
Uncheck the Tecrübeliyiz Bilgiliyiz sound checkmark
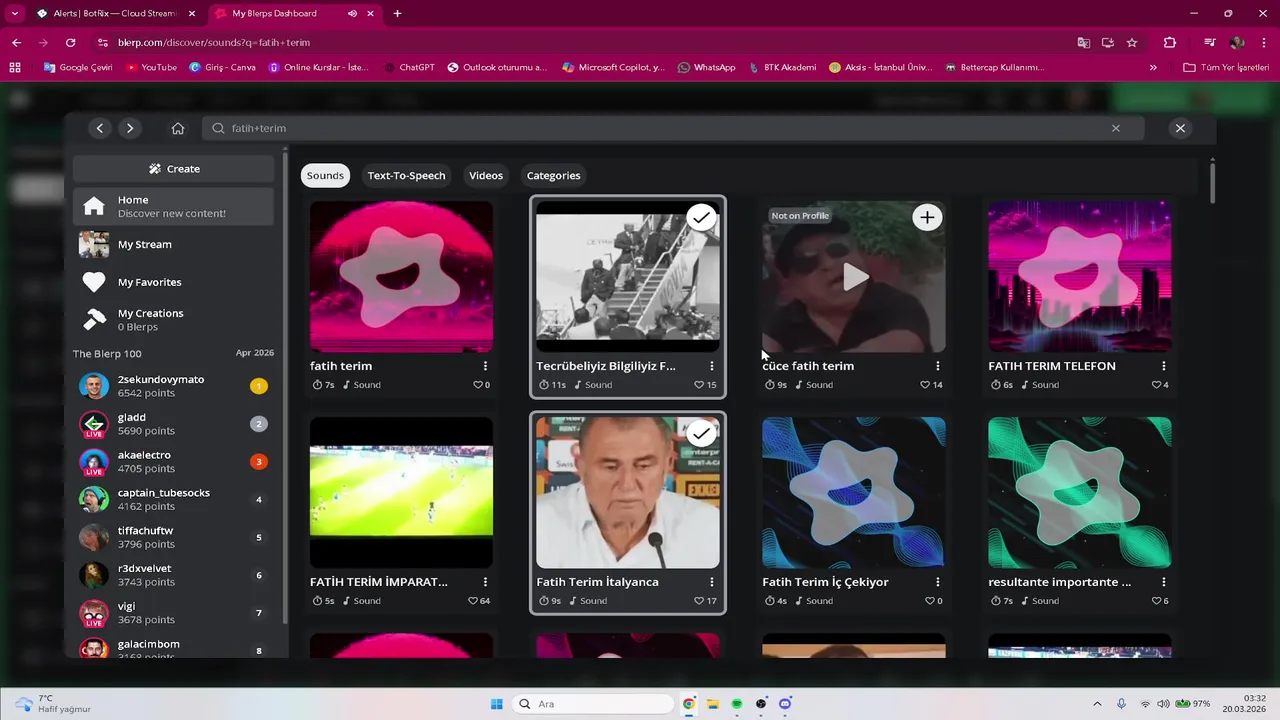pyautogui.click(x=701, y=217)
